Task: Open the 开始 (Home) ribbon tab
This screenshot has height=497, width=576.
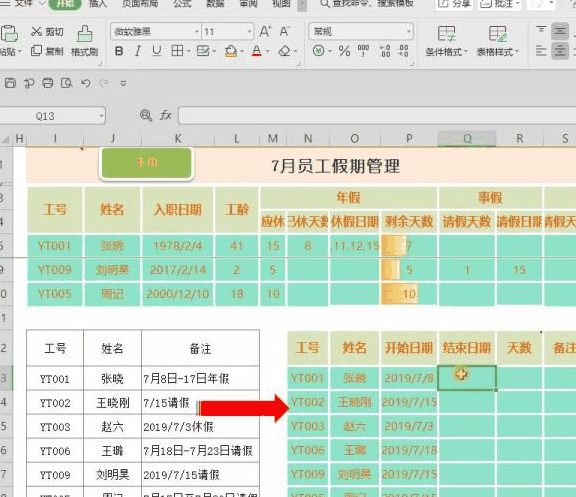Action: click(65, 4)
